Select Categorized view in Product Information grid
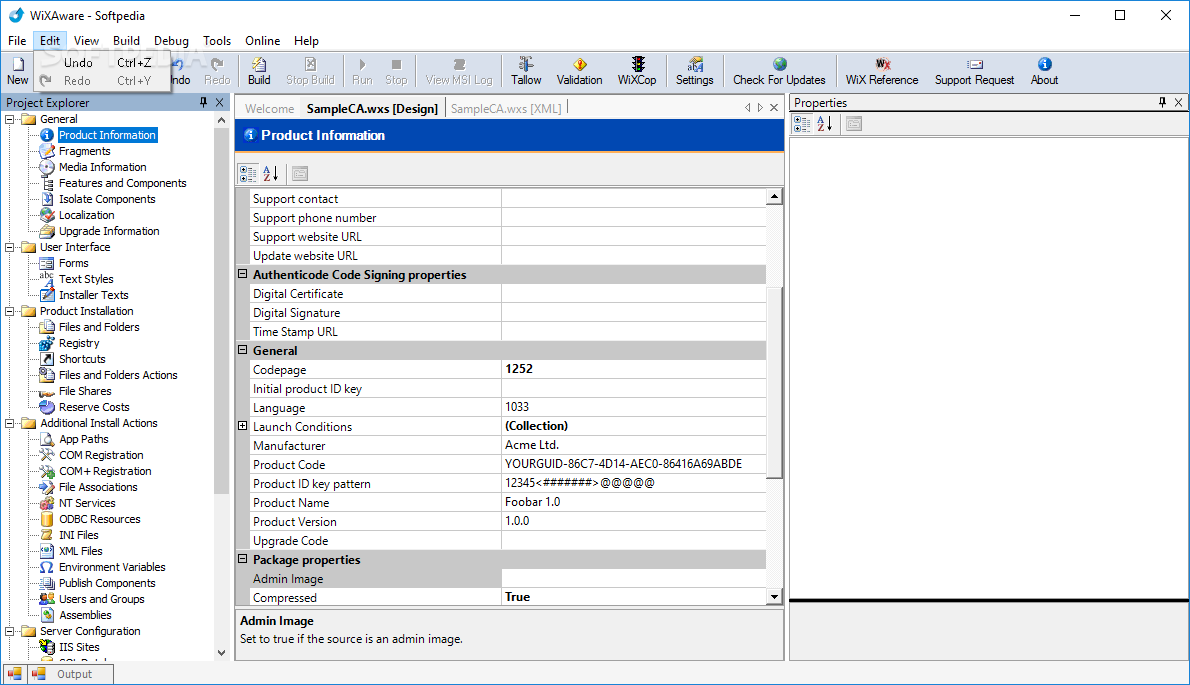The width and height of the screenshot is (1190, 685). point(248,174)
